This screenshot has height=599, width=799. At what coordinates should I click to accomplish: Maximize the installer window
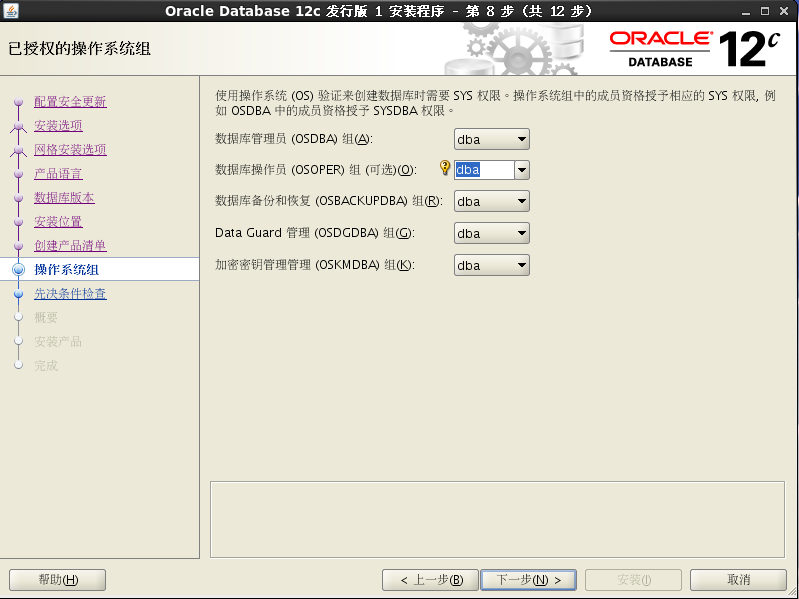pos(764,11)
